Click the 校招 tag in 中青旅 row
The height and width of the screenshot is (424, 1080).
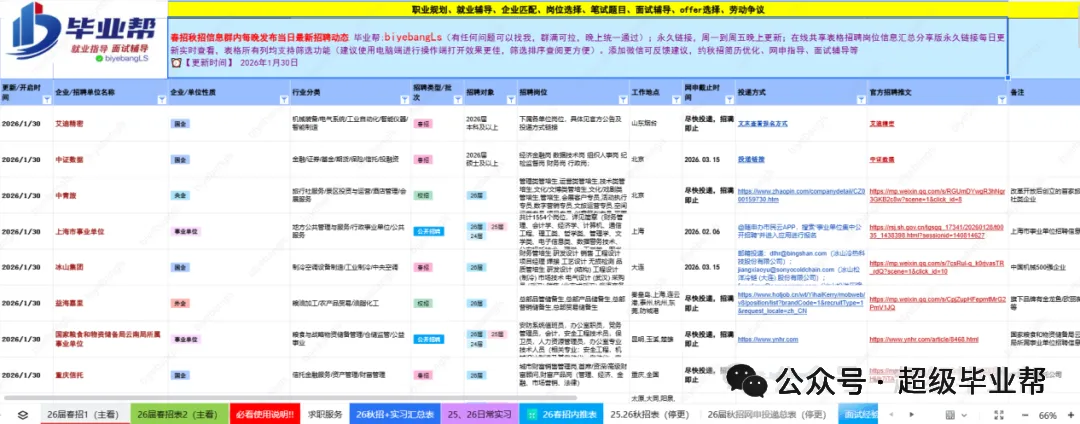click(x=423, y=195)
